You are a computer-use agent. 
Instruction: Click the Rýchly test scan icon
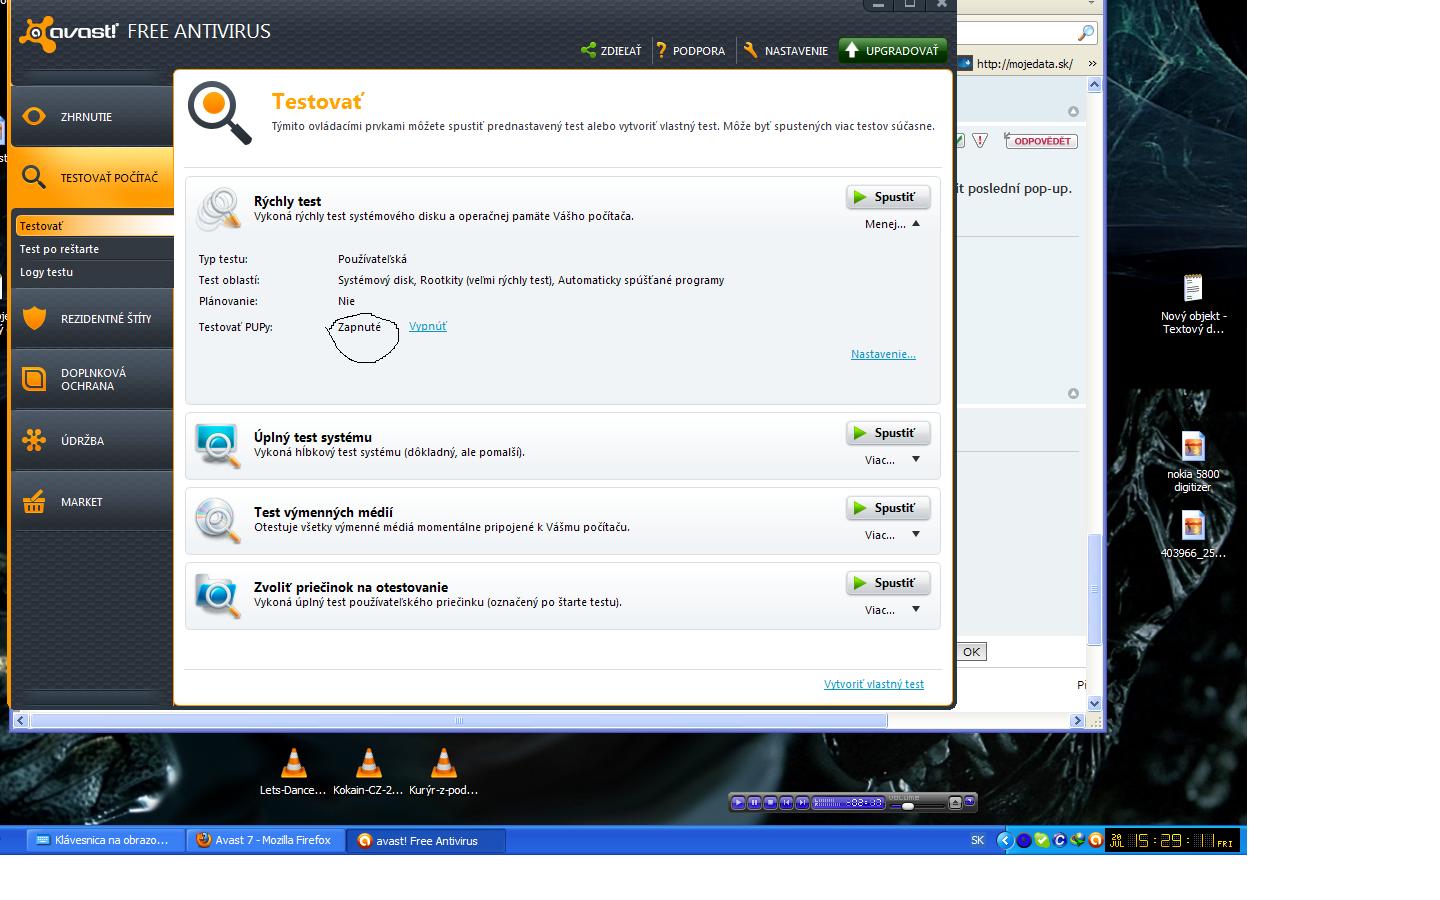[x=219, y=208]
